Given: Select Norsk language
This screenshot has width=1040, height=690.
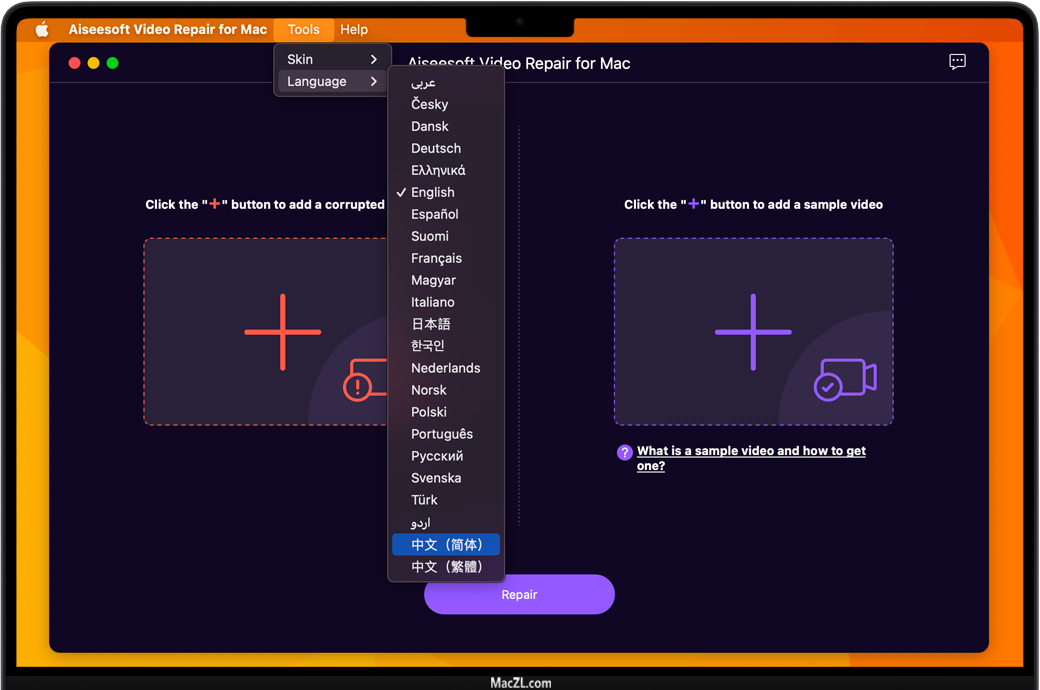Looking at the screenshot, I should point(446,390).
